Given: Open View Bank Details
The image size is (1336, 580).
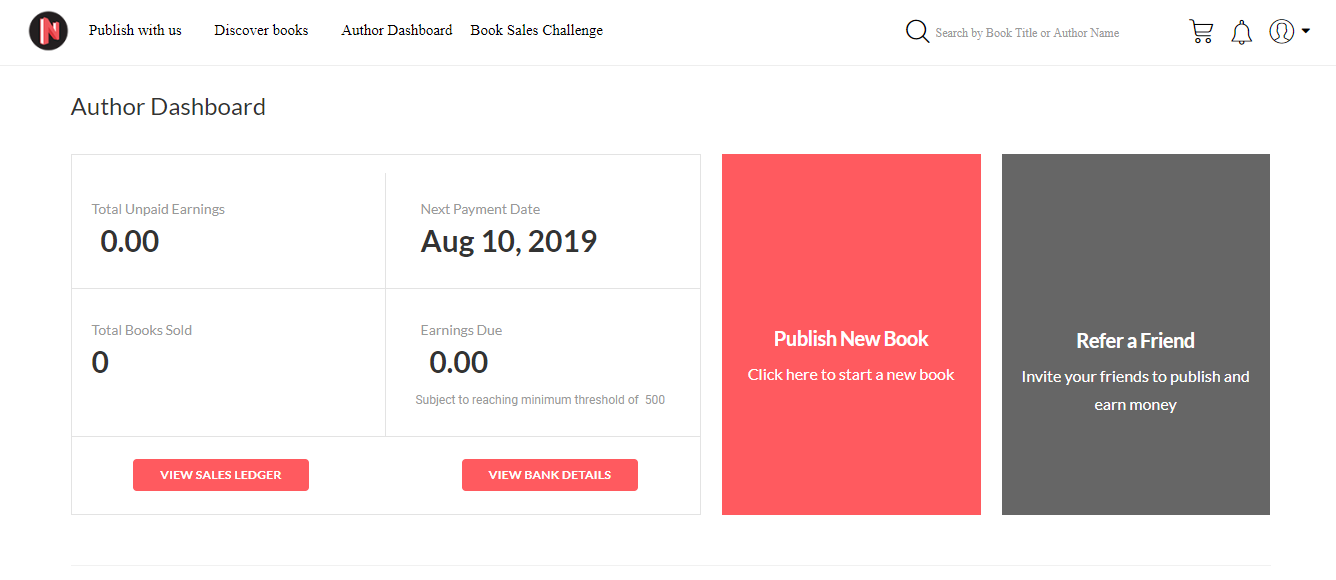Looking at the screenshot, I should (x=549, y=474).
